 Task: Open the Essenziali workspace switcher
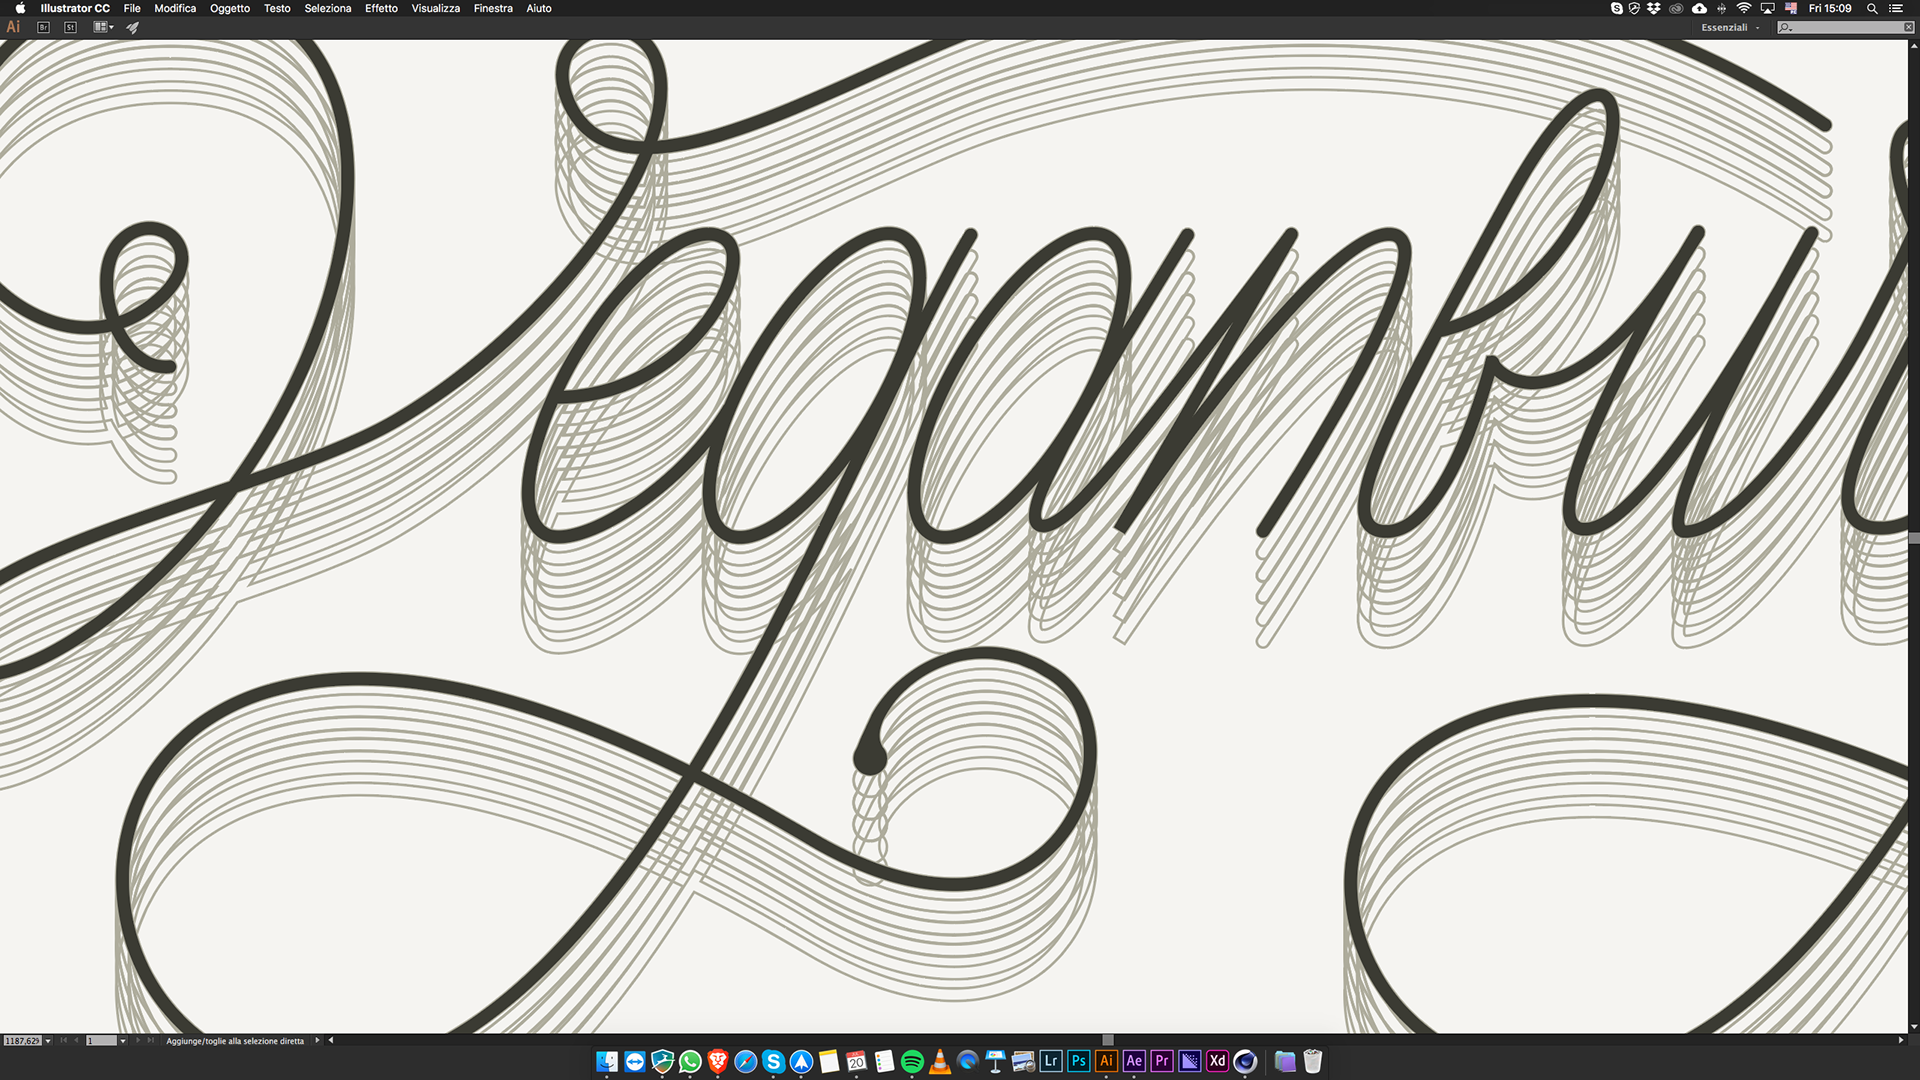click(1730, 27)
